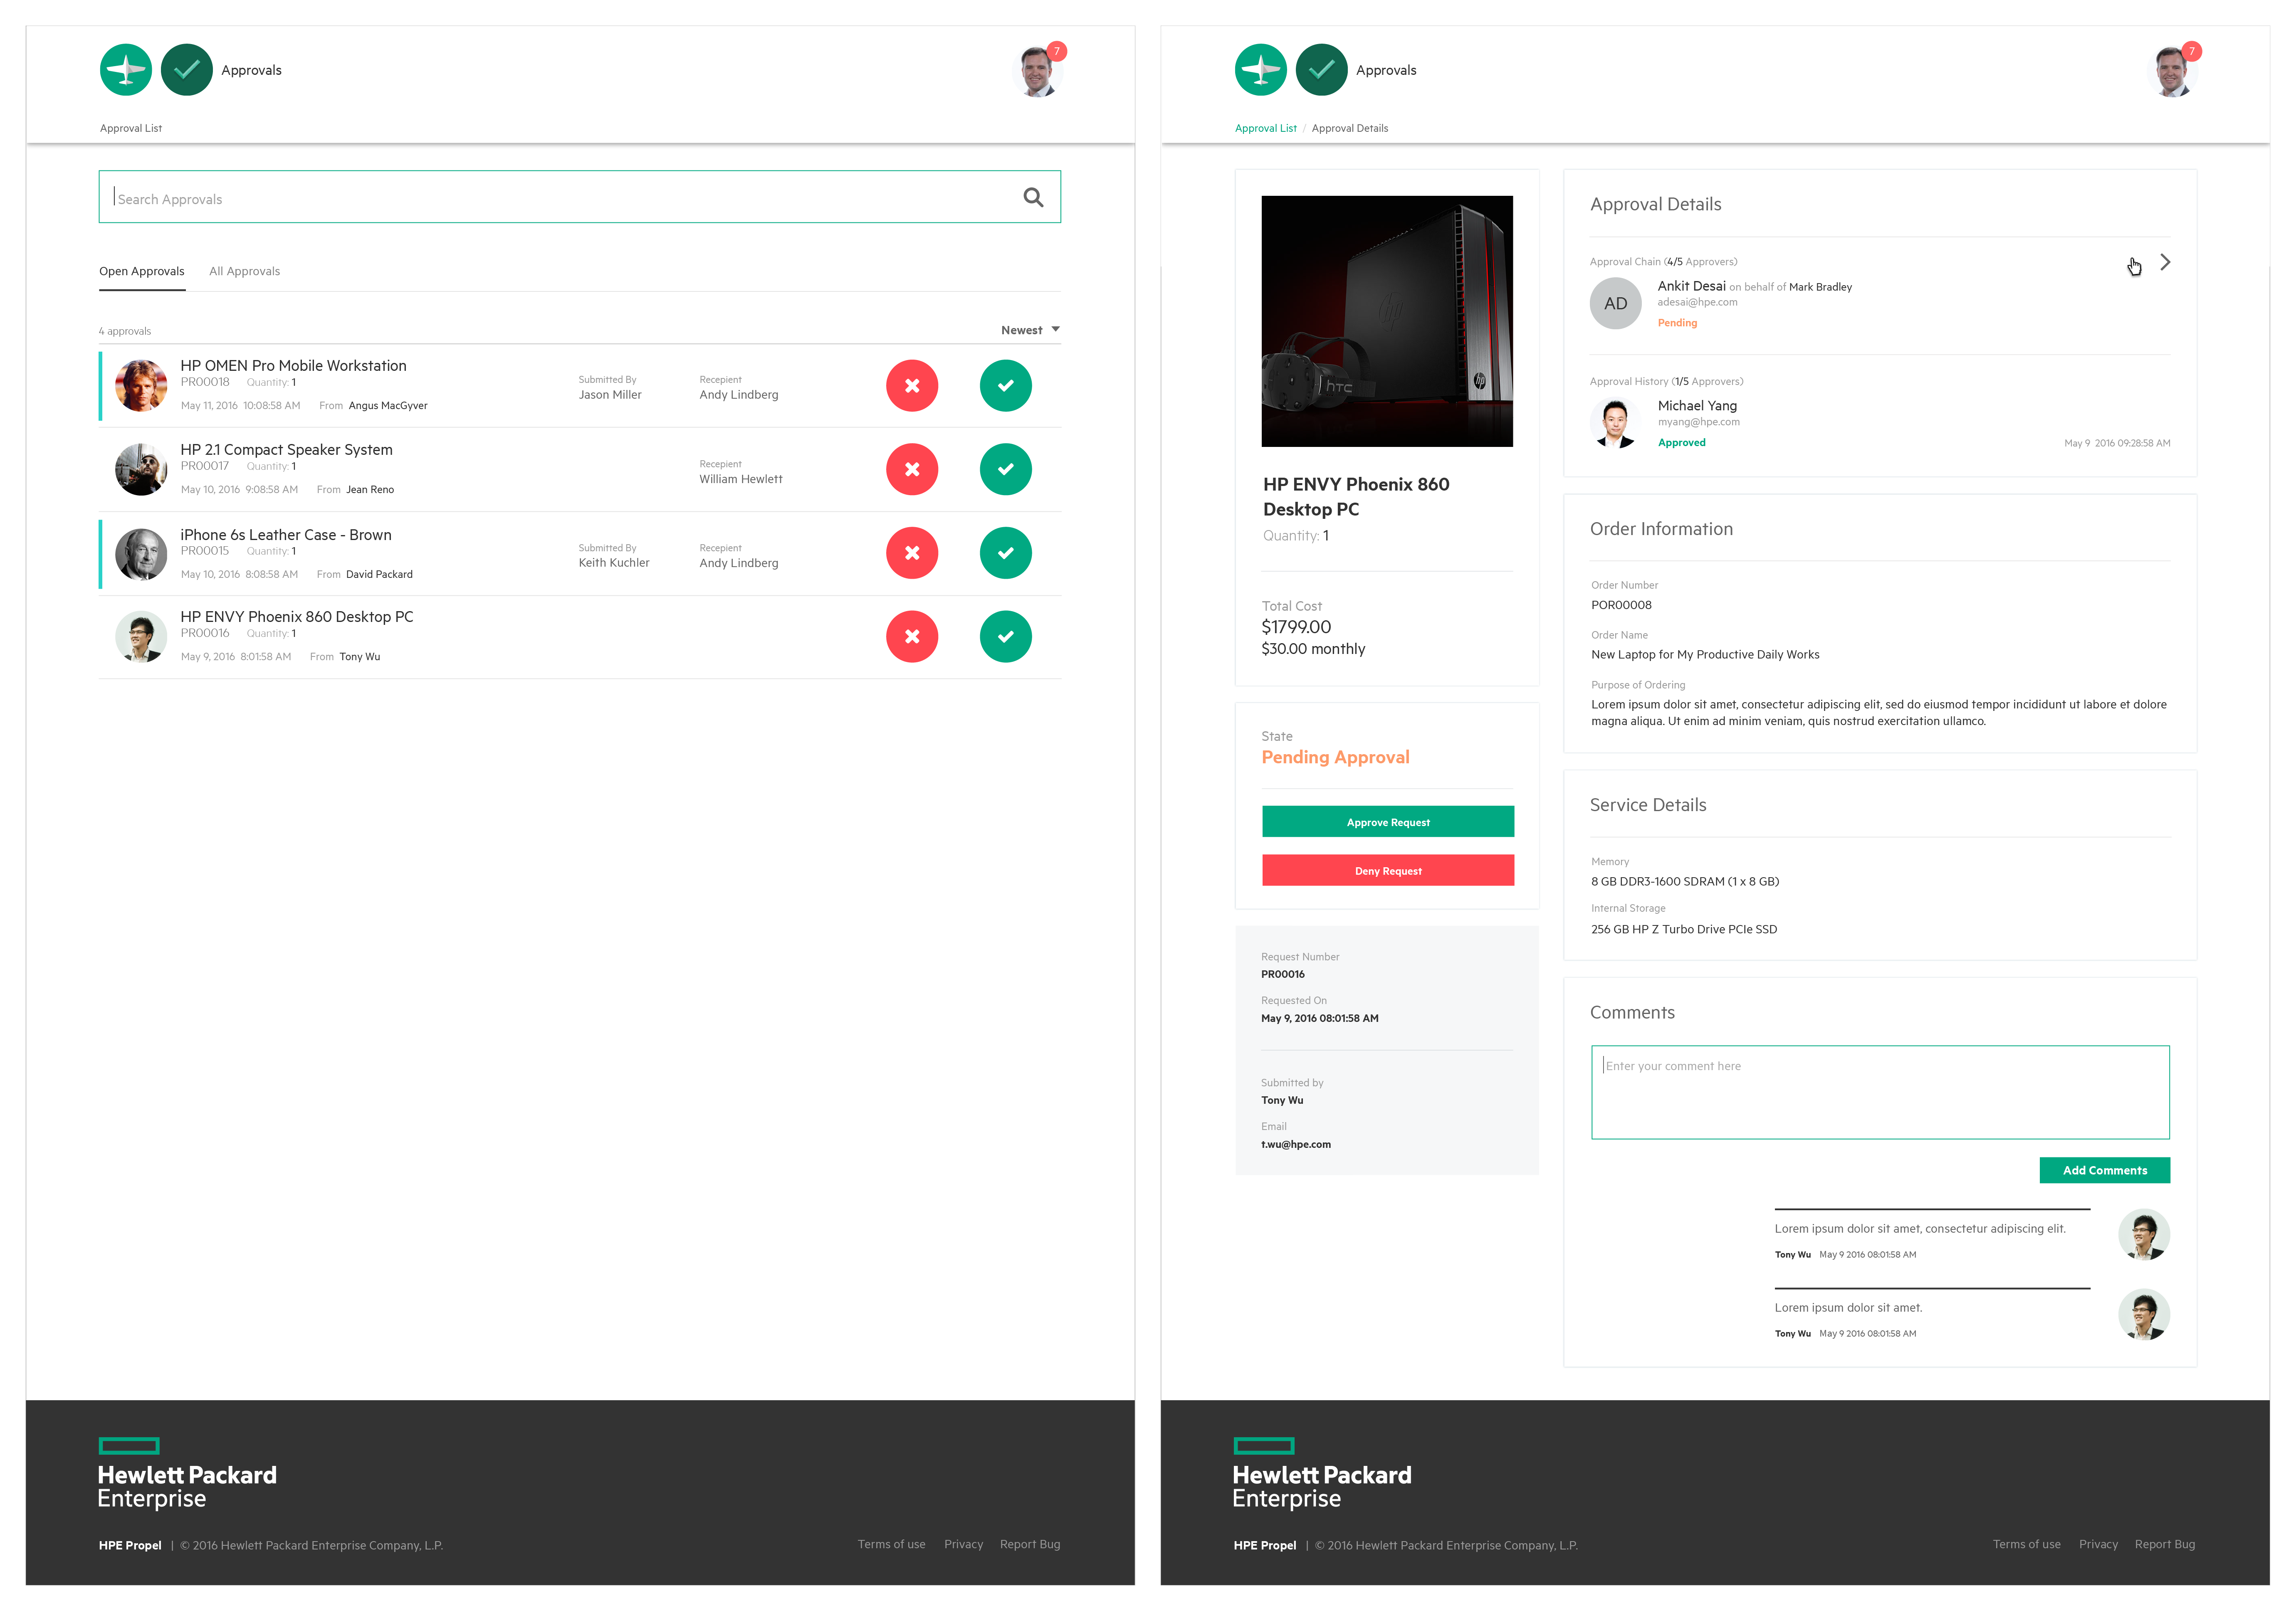
Task: Click Angus MacGyver's avatar in first row
Action: tap(141, 386)
